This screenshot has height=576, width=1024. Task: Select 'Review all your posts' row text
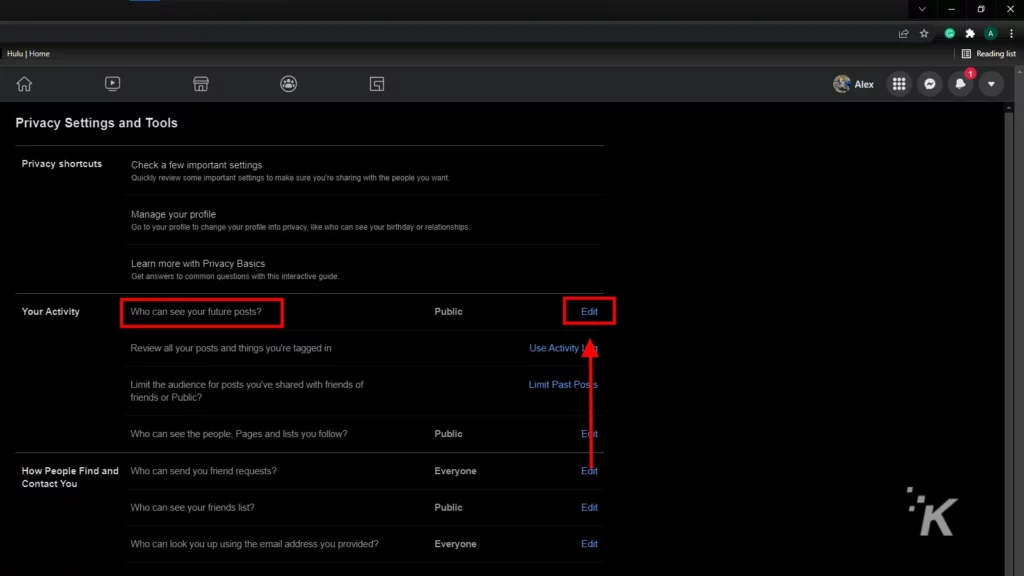tap(231, 348)
